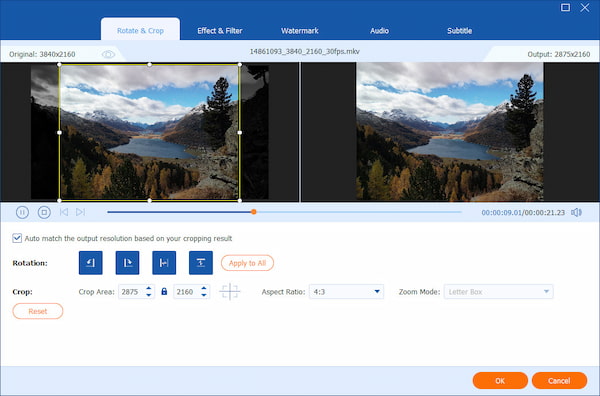The width and height of the screenshot is (600, 396).
Task: Open the Subtitle tab
Action: click(459, 31)
